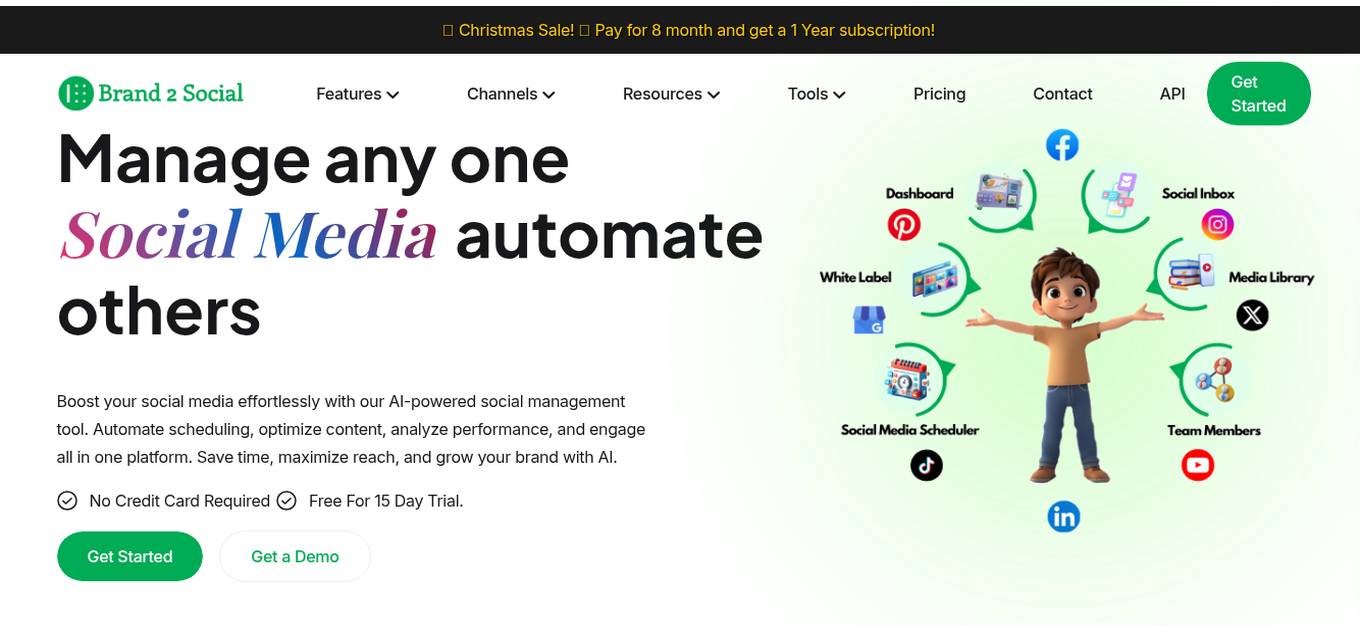Screen dimensions: 1360x626
Task: Click the Free 15 Day Trial checkmark
Action: point(287,500)
